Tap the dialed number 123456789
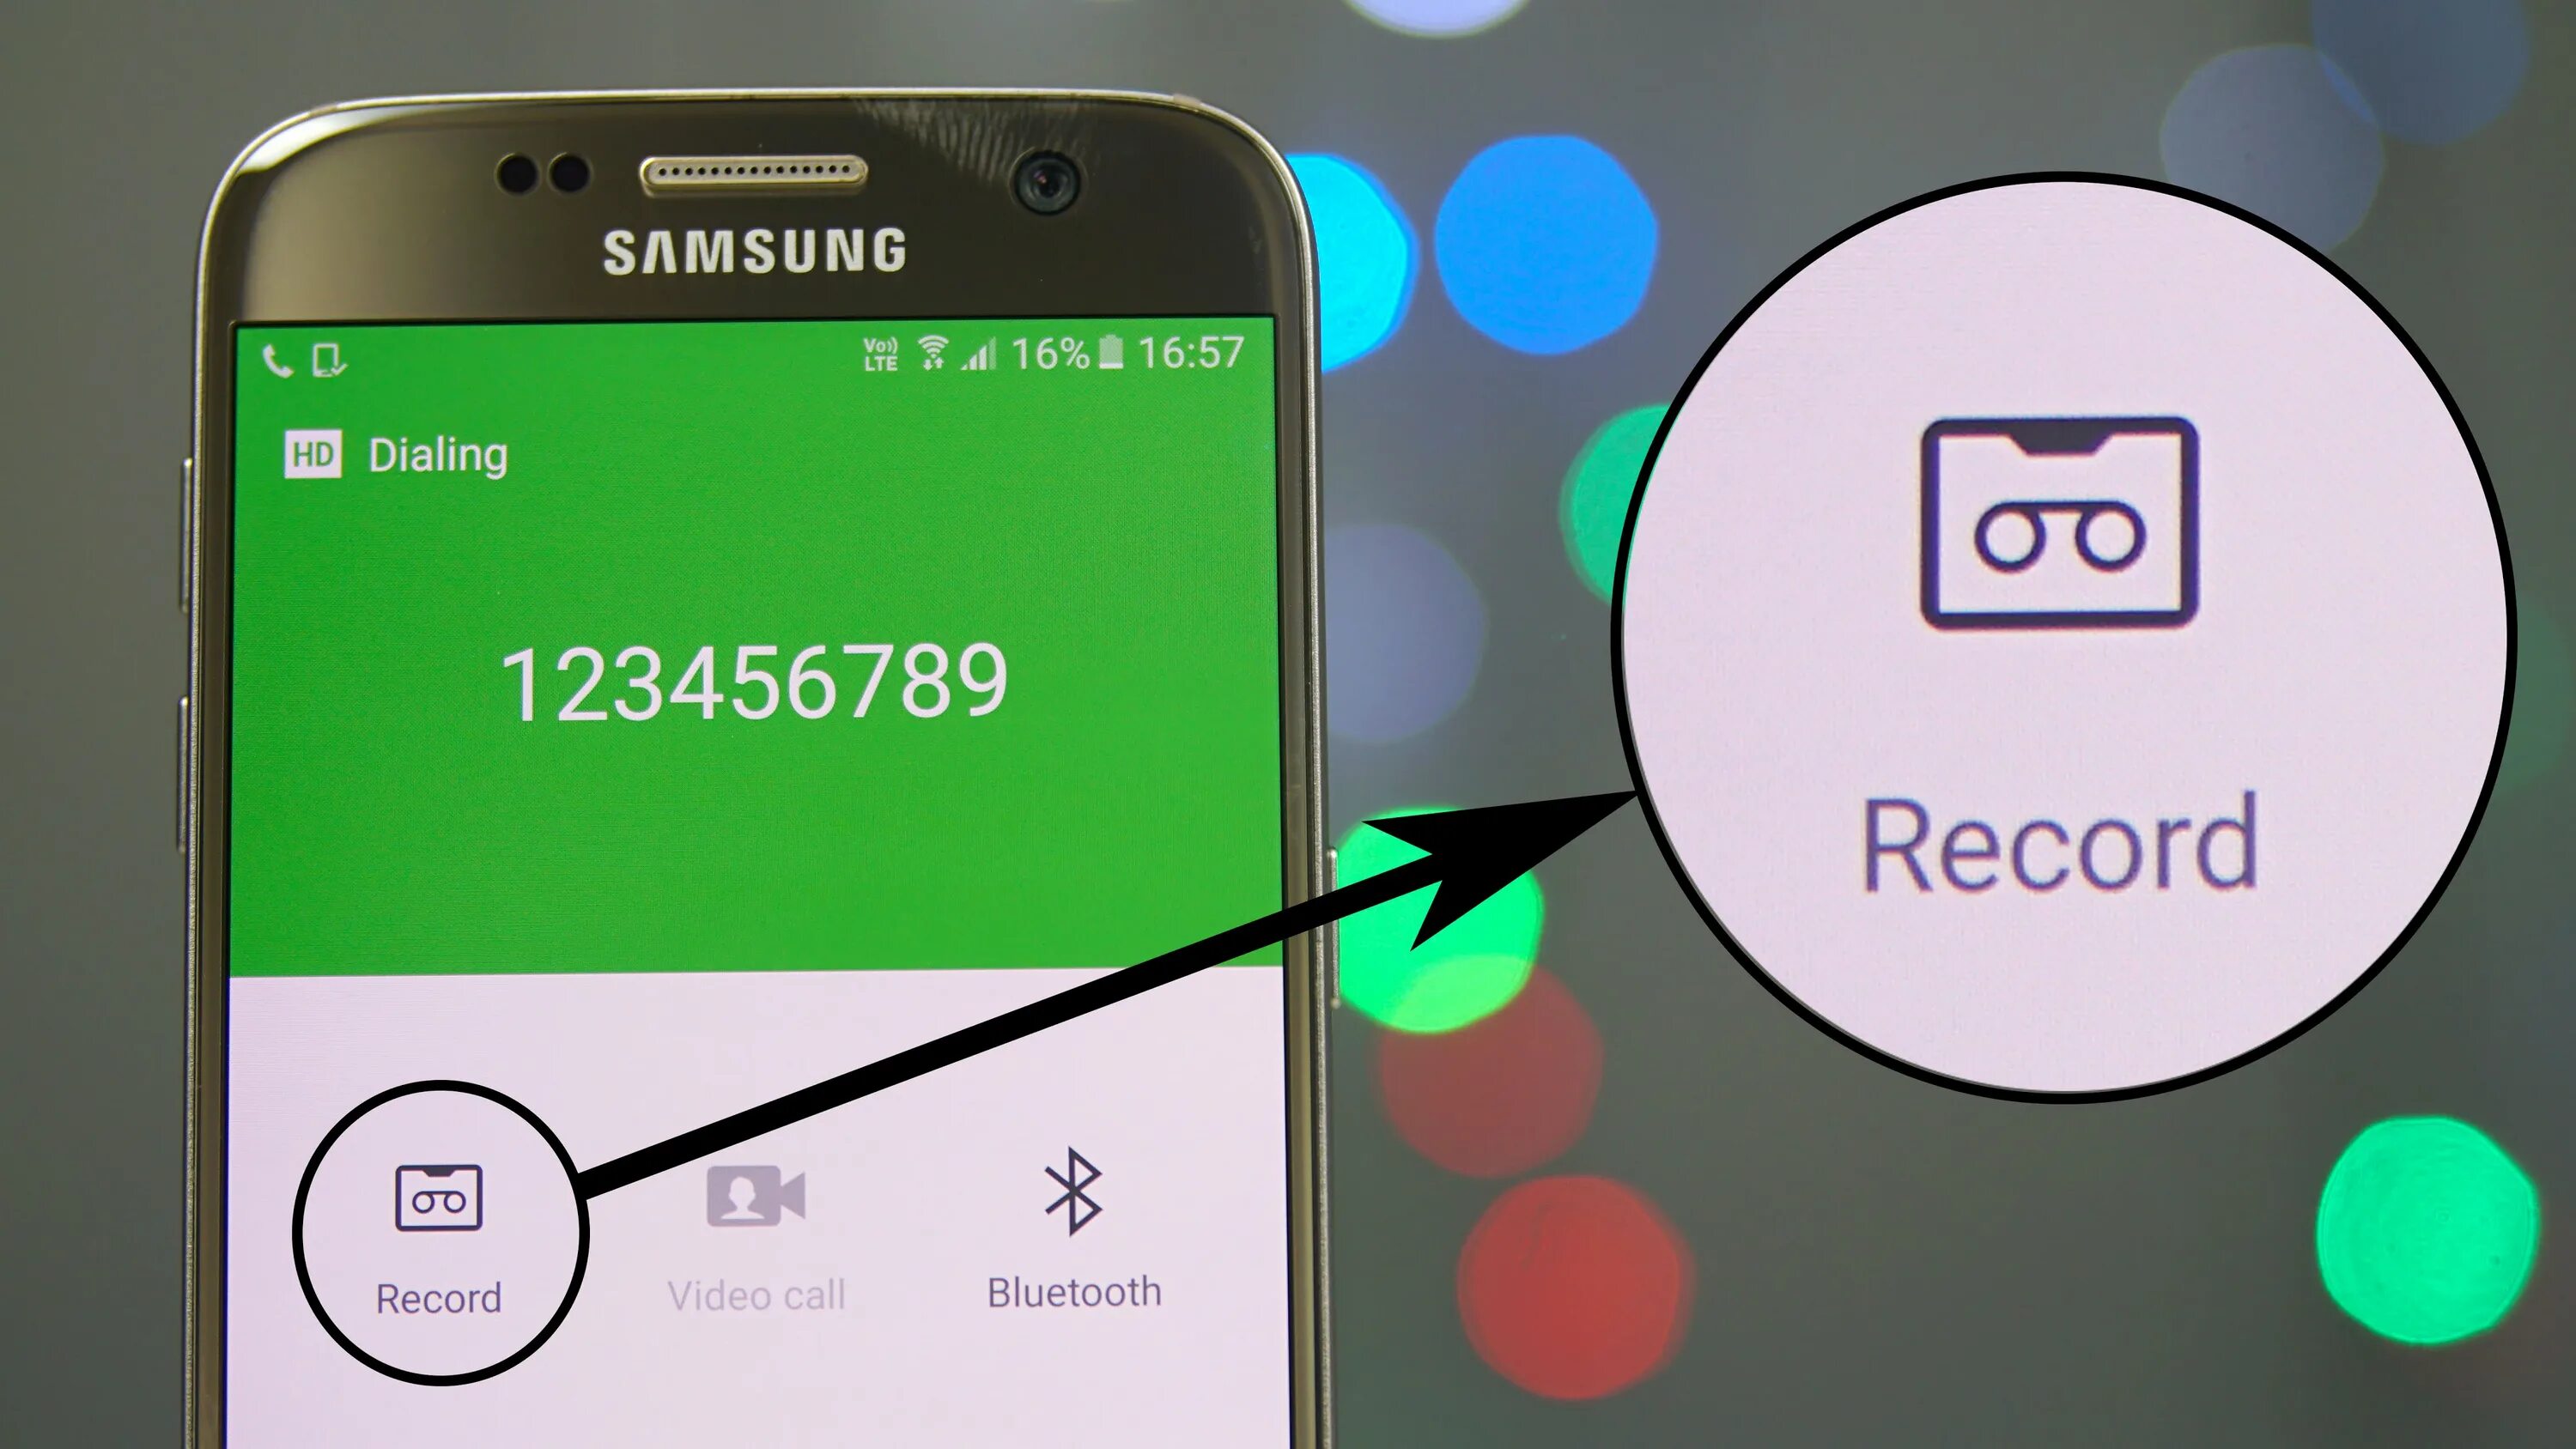The height and width of the screenshot is (1449, 2576). [750, 679]
